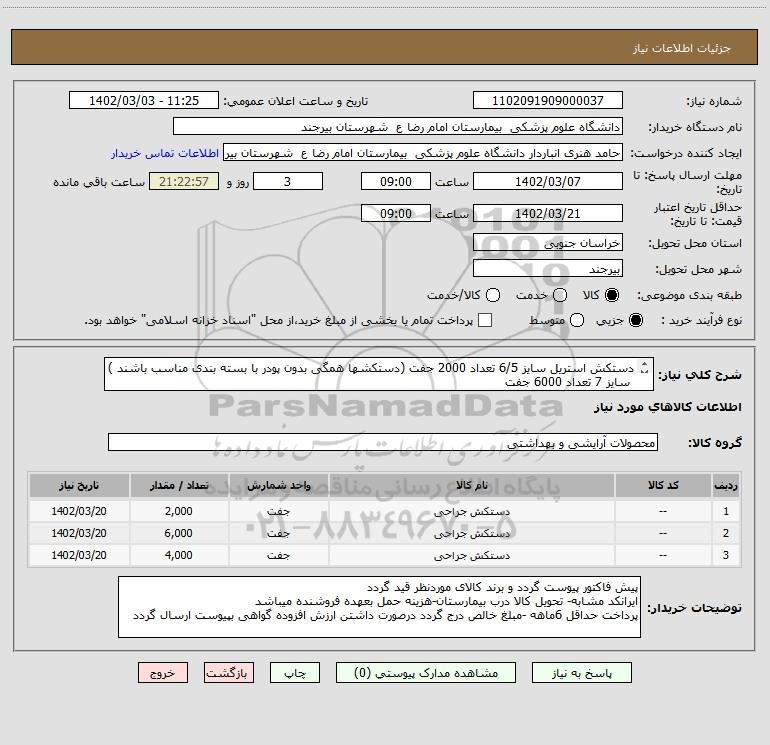Click the countdown timer 21:22:57 field
Viewport: 770px width, 745px height.
(x=184, y=181)
